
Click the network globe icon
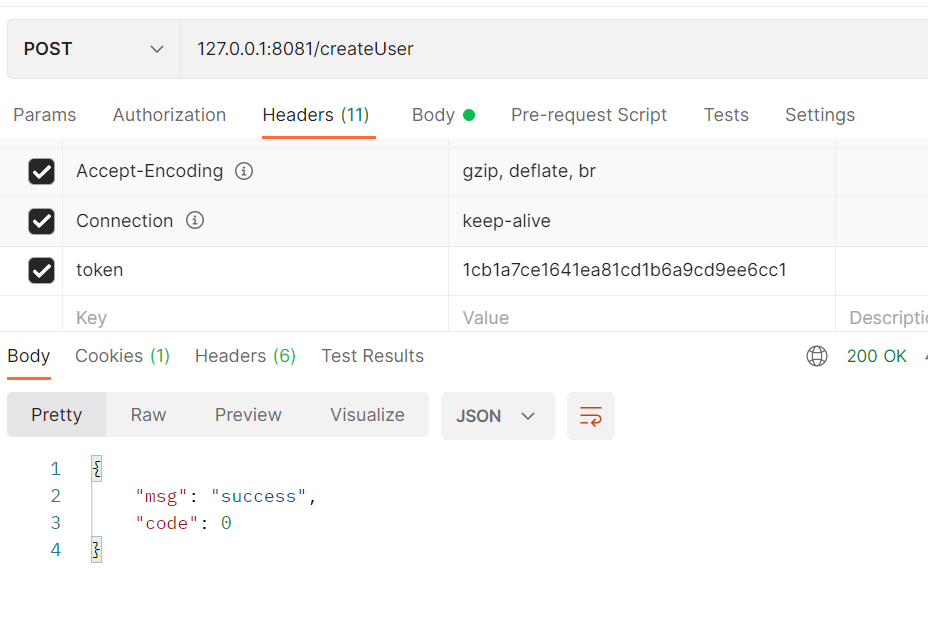(x=817, y=356)
